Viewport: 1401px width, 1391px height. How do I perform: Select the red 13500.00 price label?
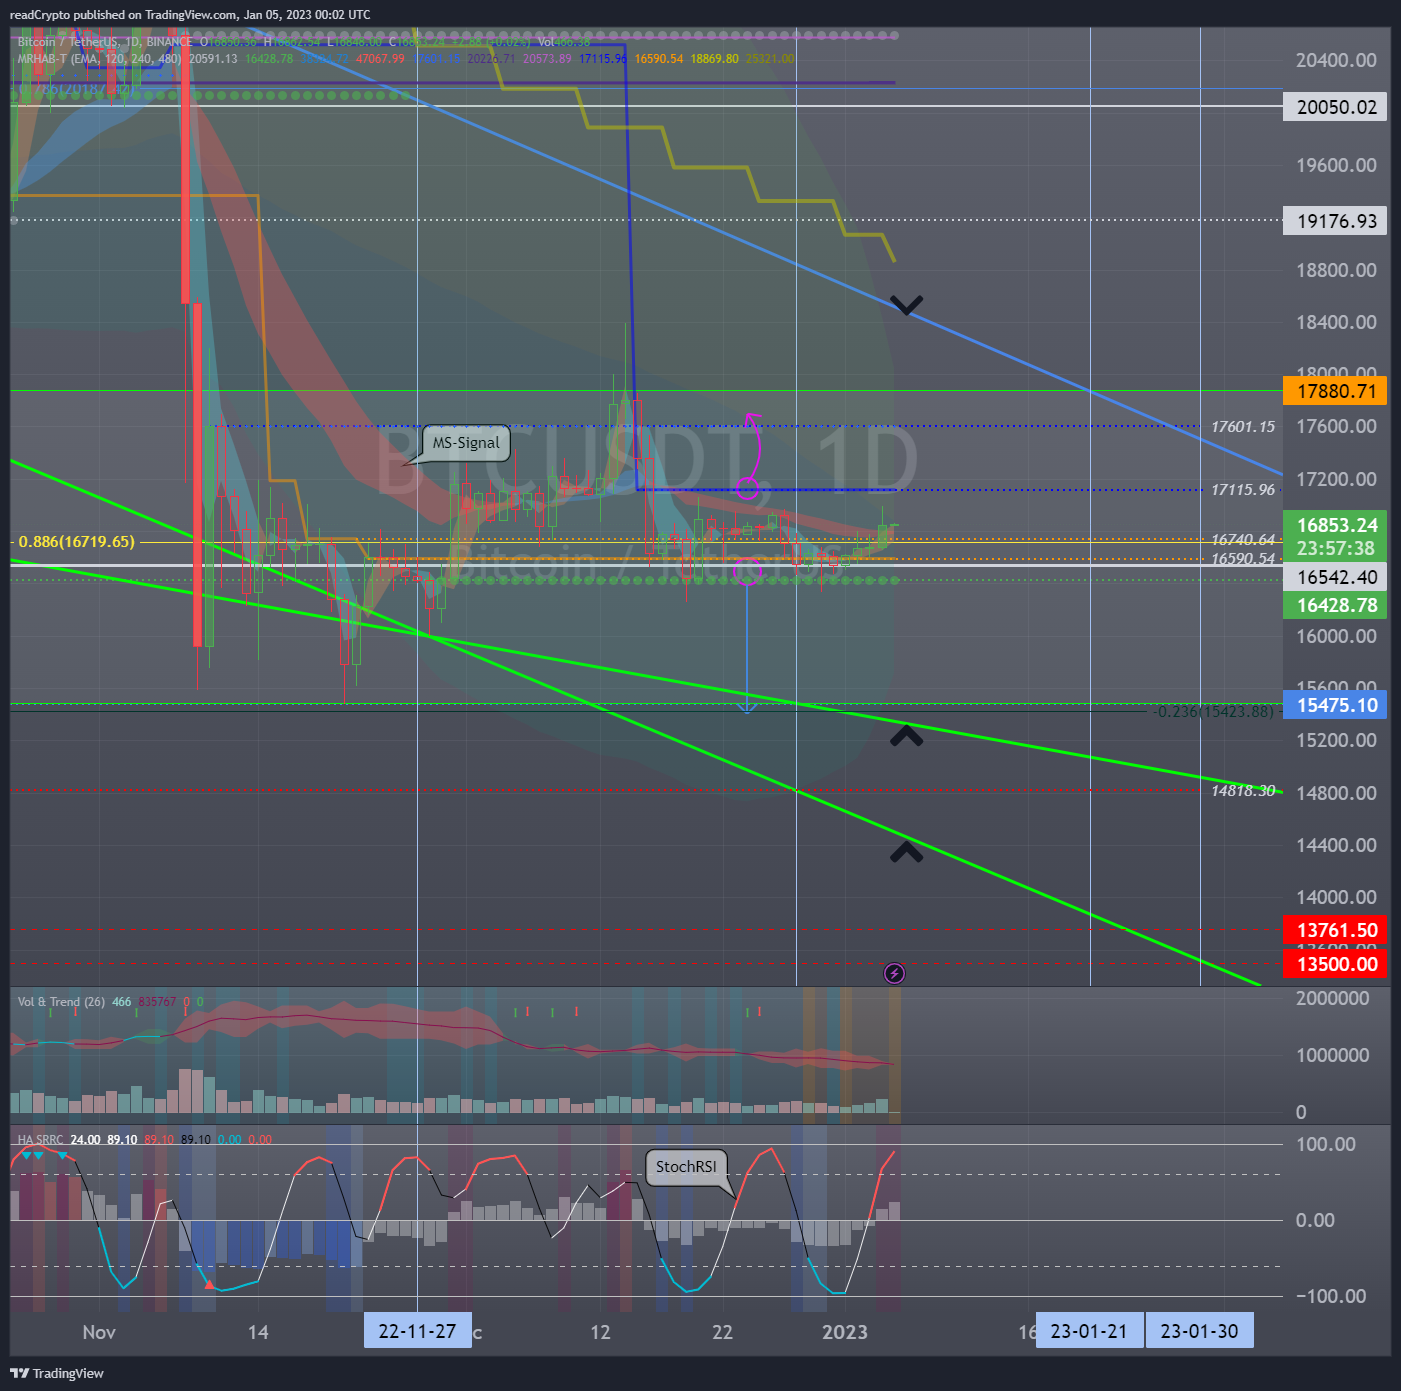pos(1335,964)
